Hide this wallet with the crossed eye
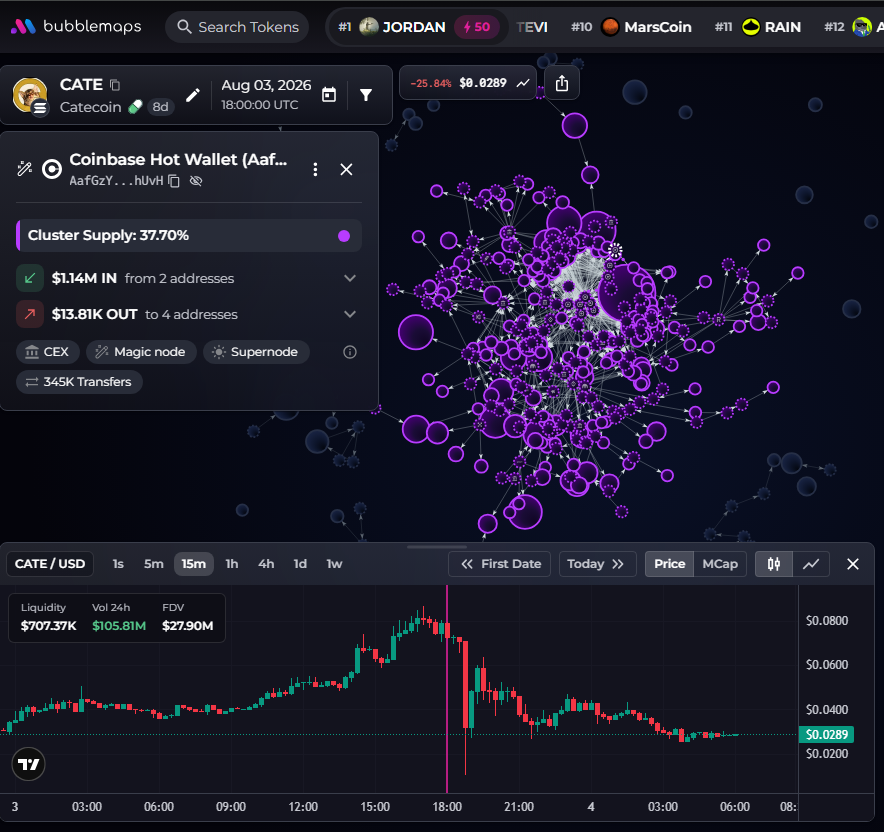 pos(196,181)
